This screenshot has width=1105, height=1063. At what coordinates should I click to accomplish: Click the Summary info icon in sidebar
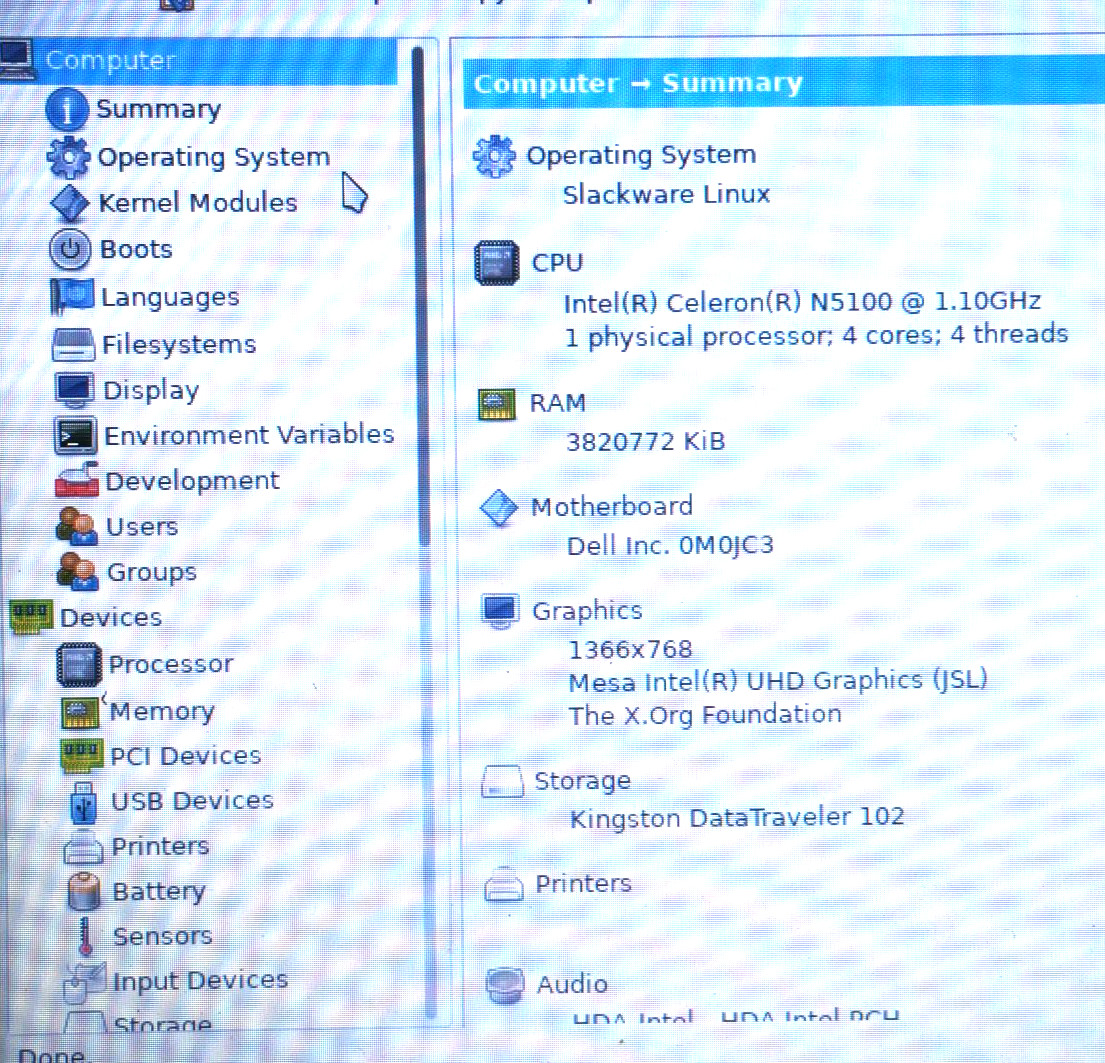pos(68,109)
